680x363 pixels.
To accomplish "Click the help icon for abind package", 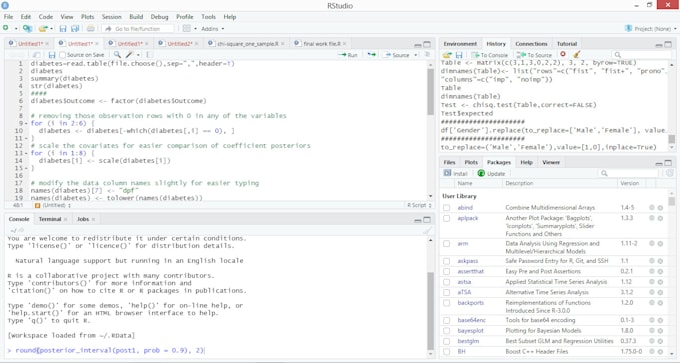I will pos(652,208).
